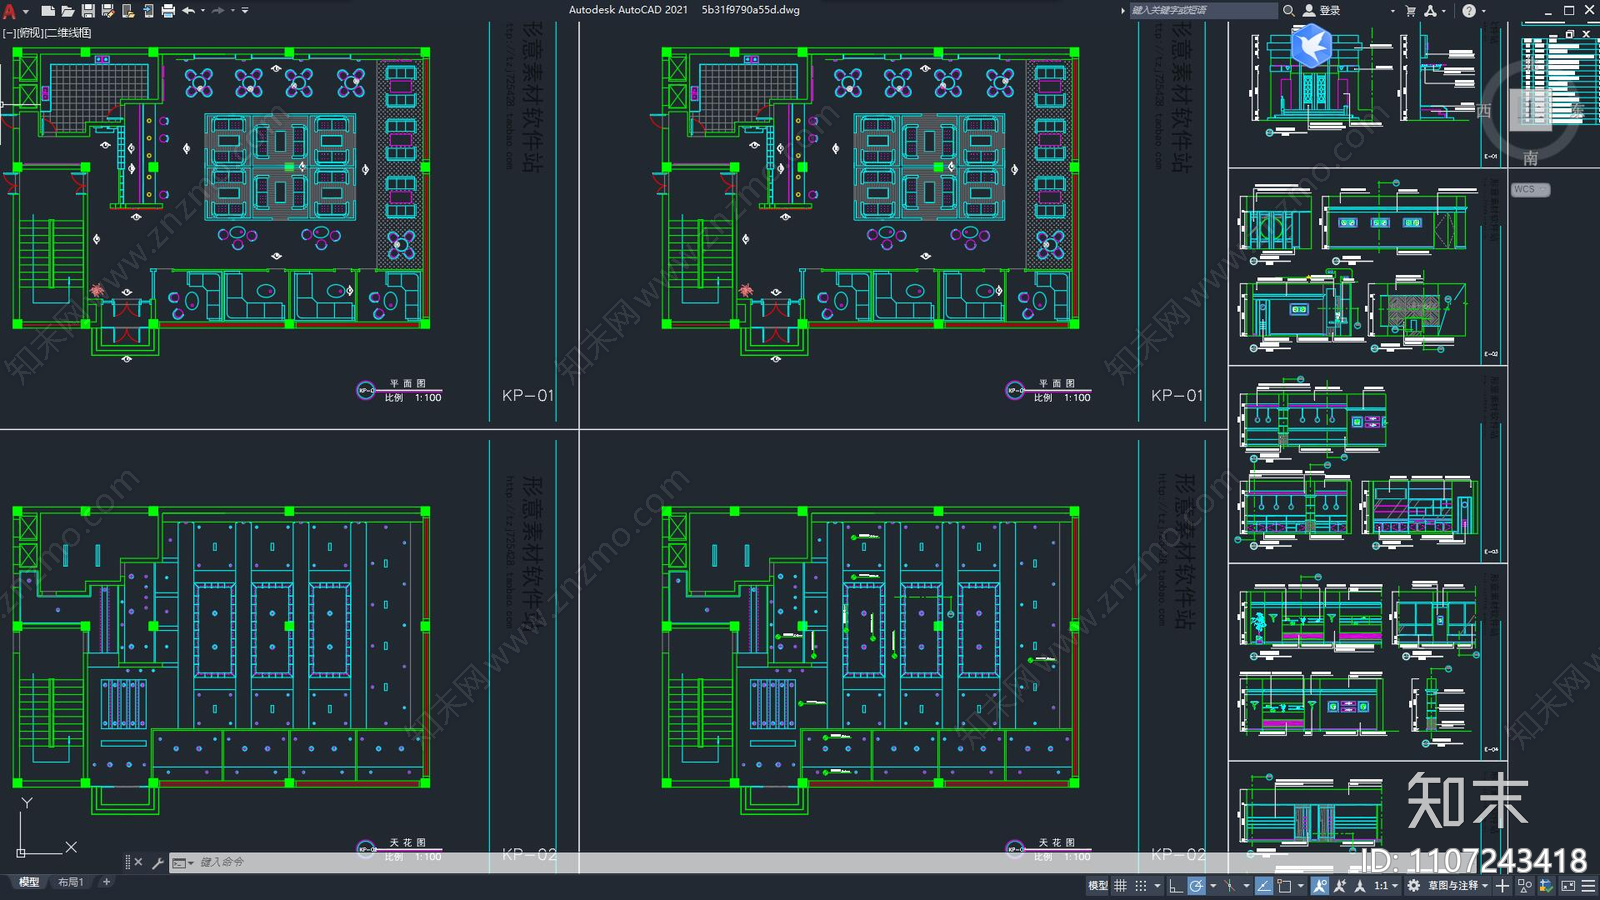Screen dimensions: 1600x900
Task: Click the Redo arrow icon
Action: pyautogui.click(x=218, y=11)
